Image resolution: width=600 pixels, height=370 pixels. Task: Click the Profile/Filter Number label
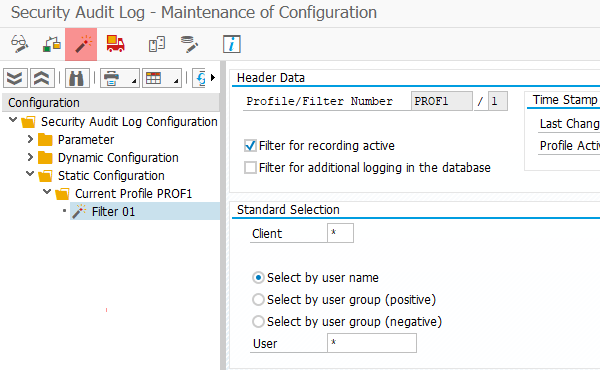point(320,101)
